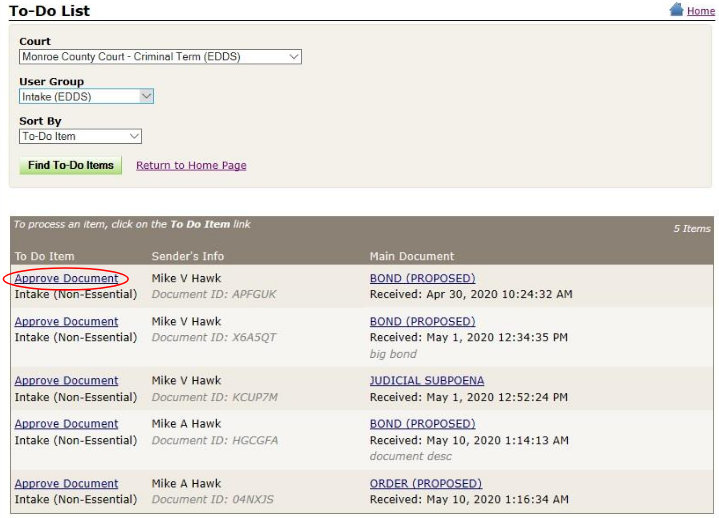Click the Home house icon
Screen dimensions: 719x518
[676, 10]
